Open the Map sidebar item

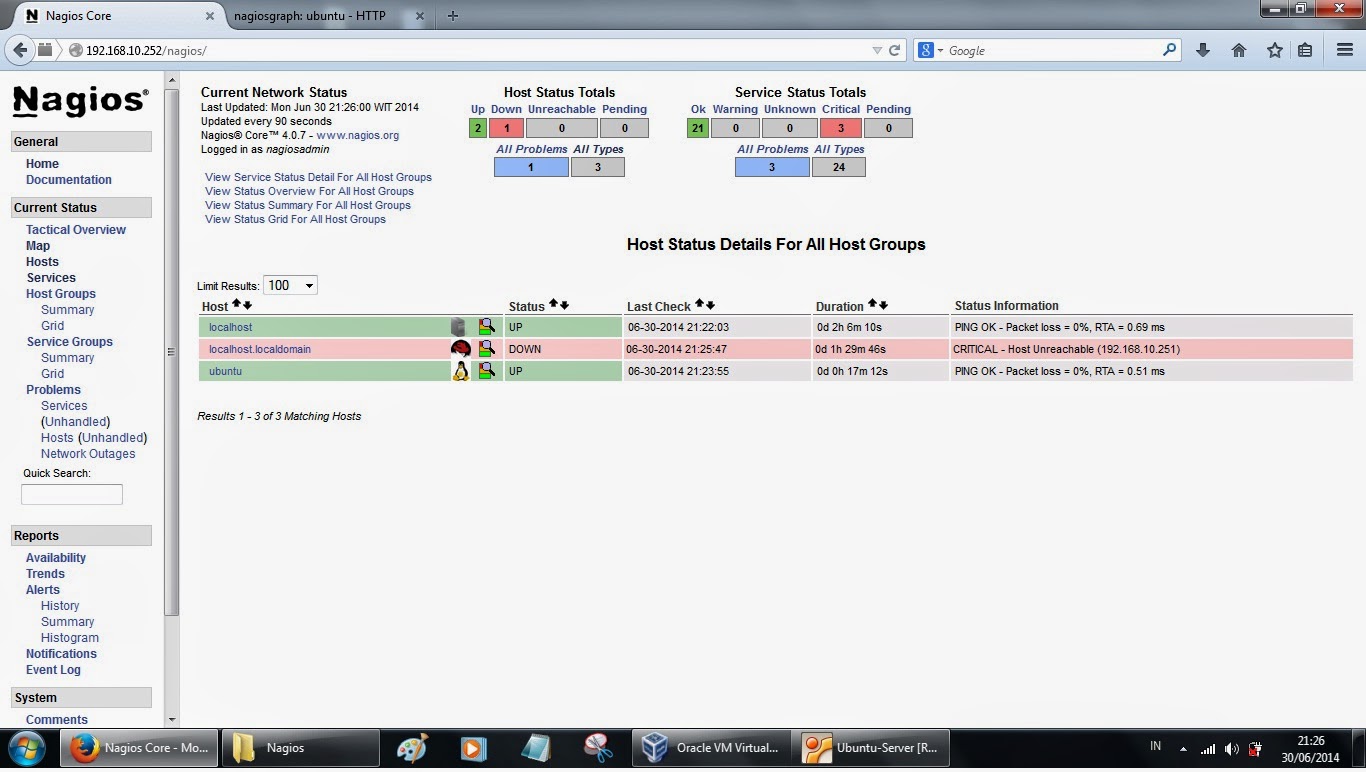tap(38, 246)
